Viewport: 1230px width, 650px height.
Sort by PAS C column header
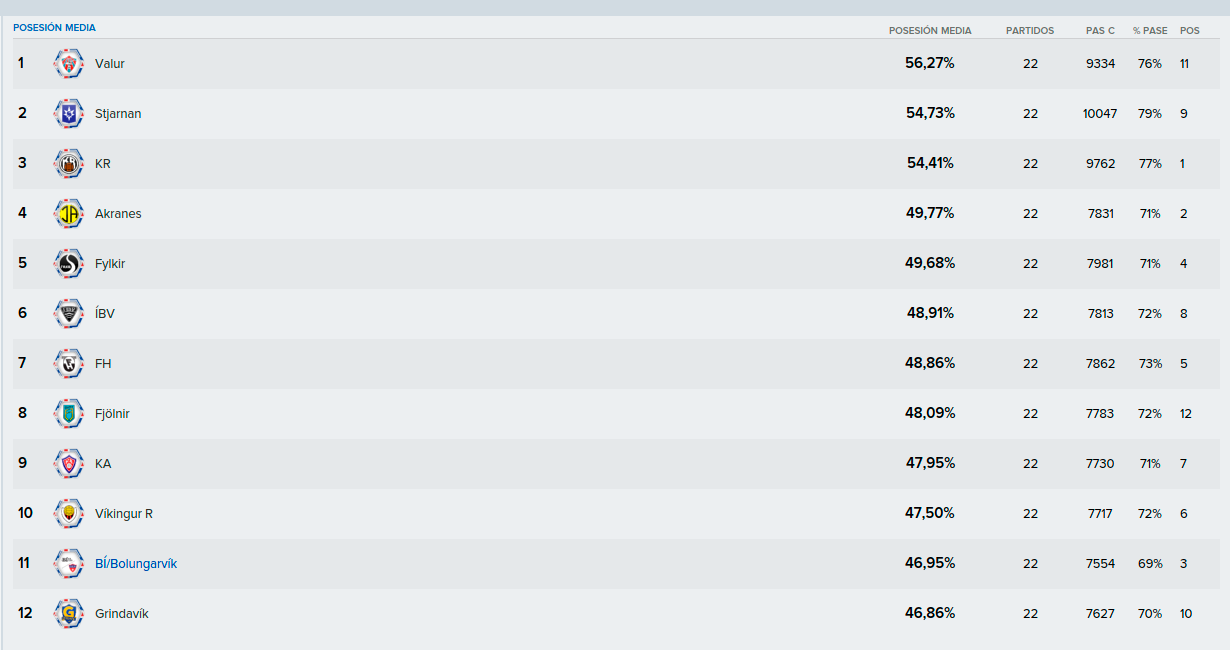point(1100,31)
